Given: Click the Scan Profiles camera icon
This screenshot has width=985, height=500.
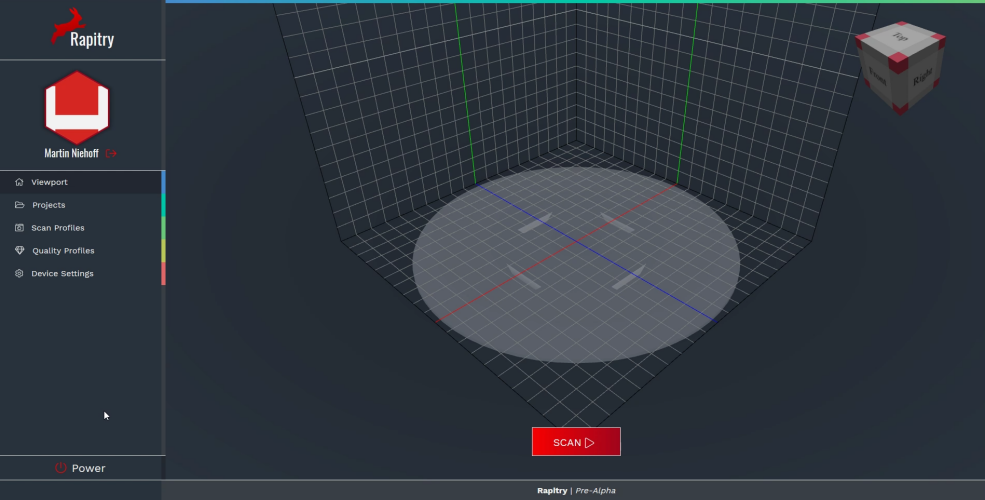Looking at the screenshot, I should 19,228.
